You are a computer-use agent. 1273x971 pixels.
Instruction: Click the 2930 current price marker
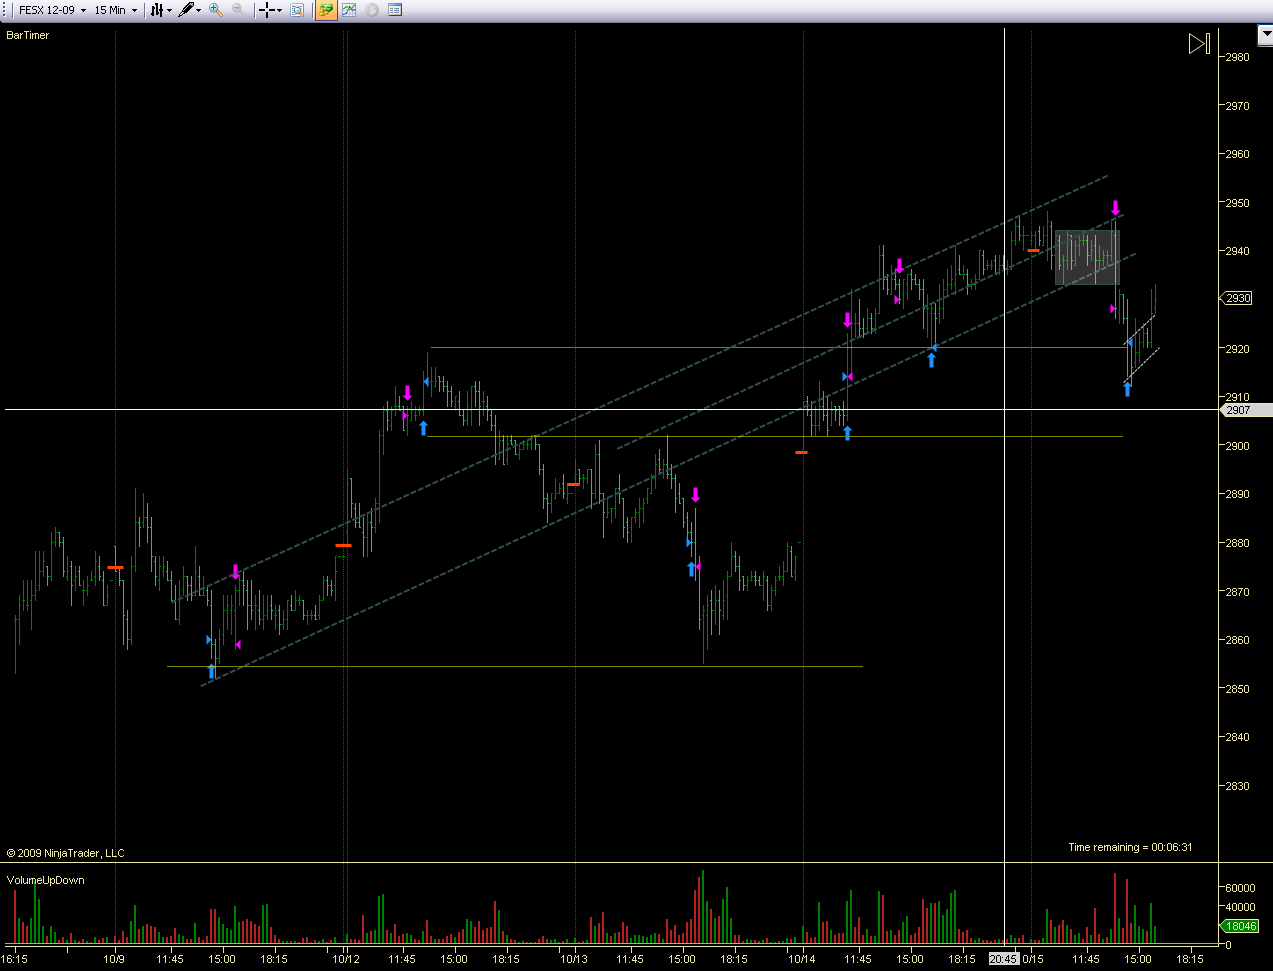click(1238, 298)
